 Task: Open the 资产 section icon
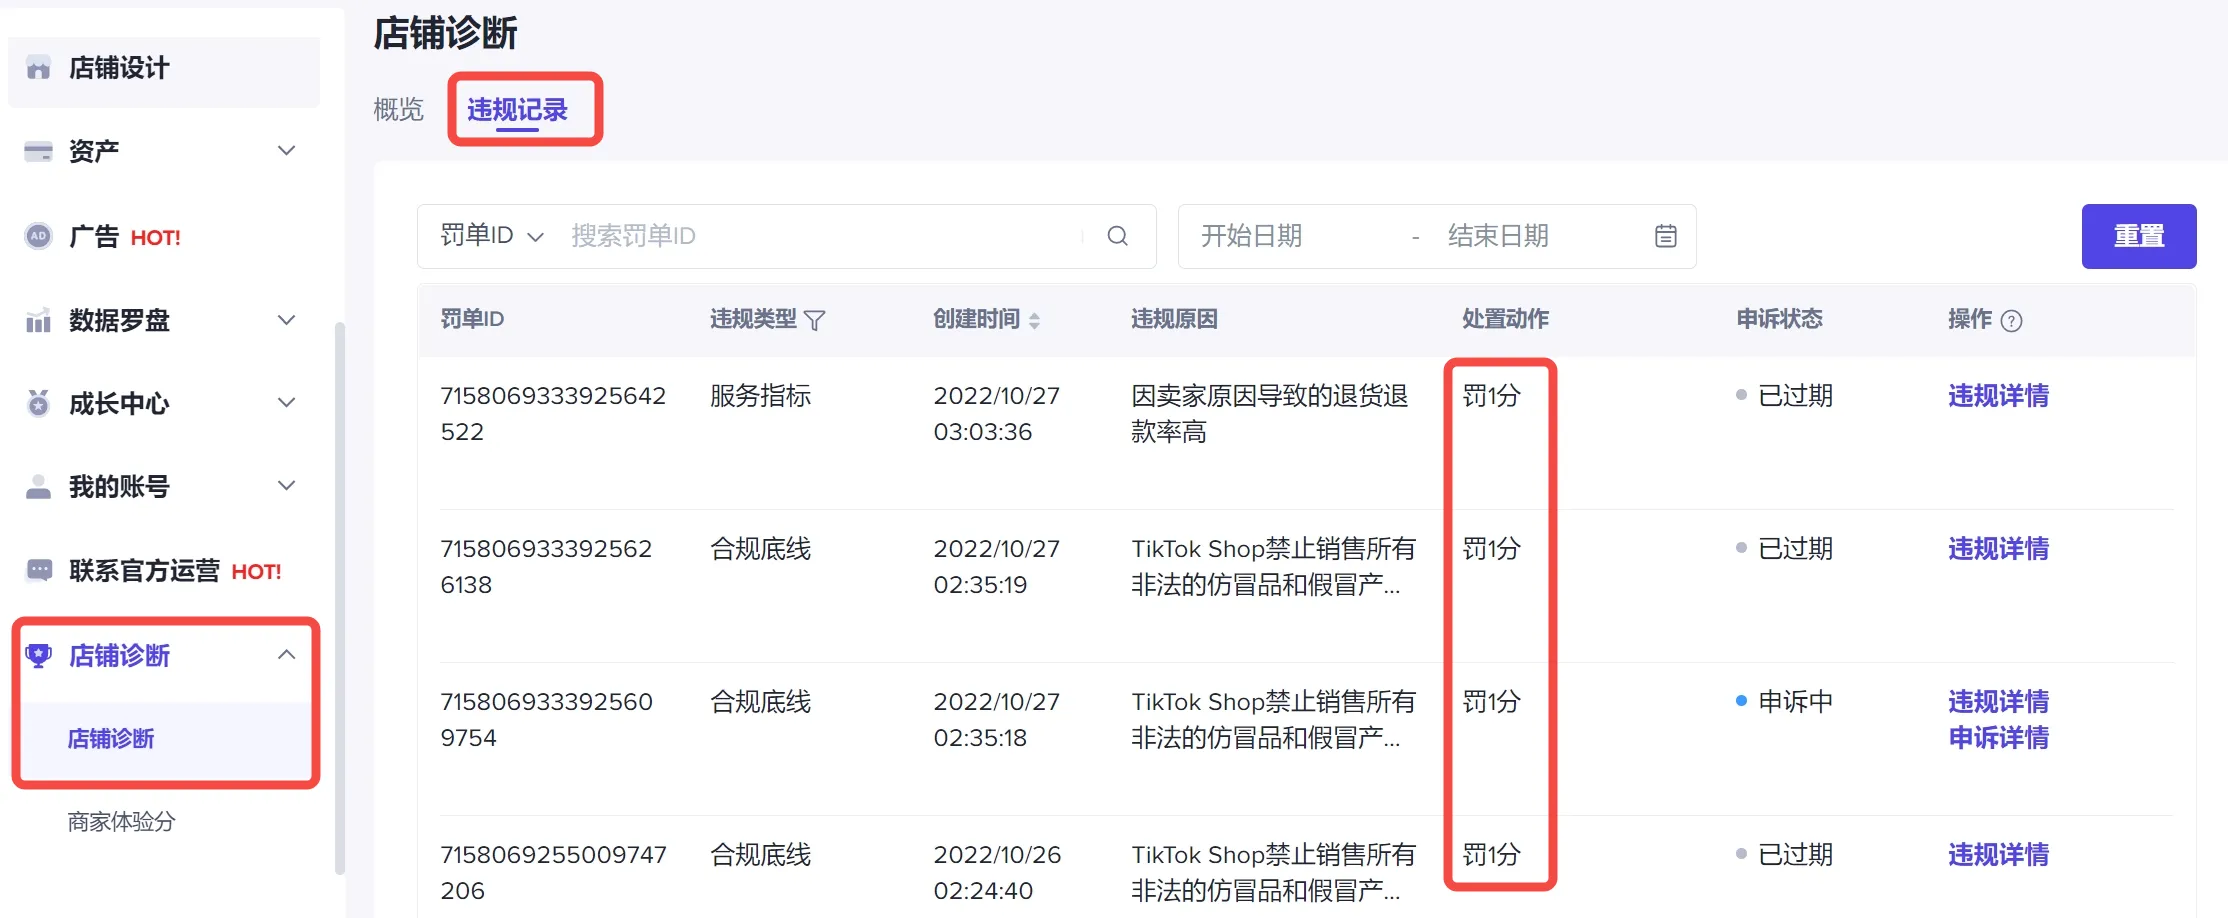(38, 151)
